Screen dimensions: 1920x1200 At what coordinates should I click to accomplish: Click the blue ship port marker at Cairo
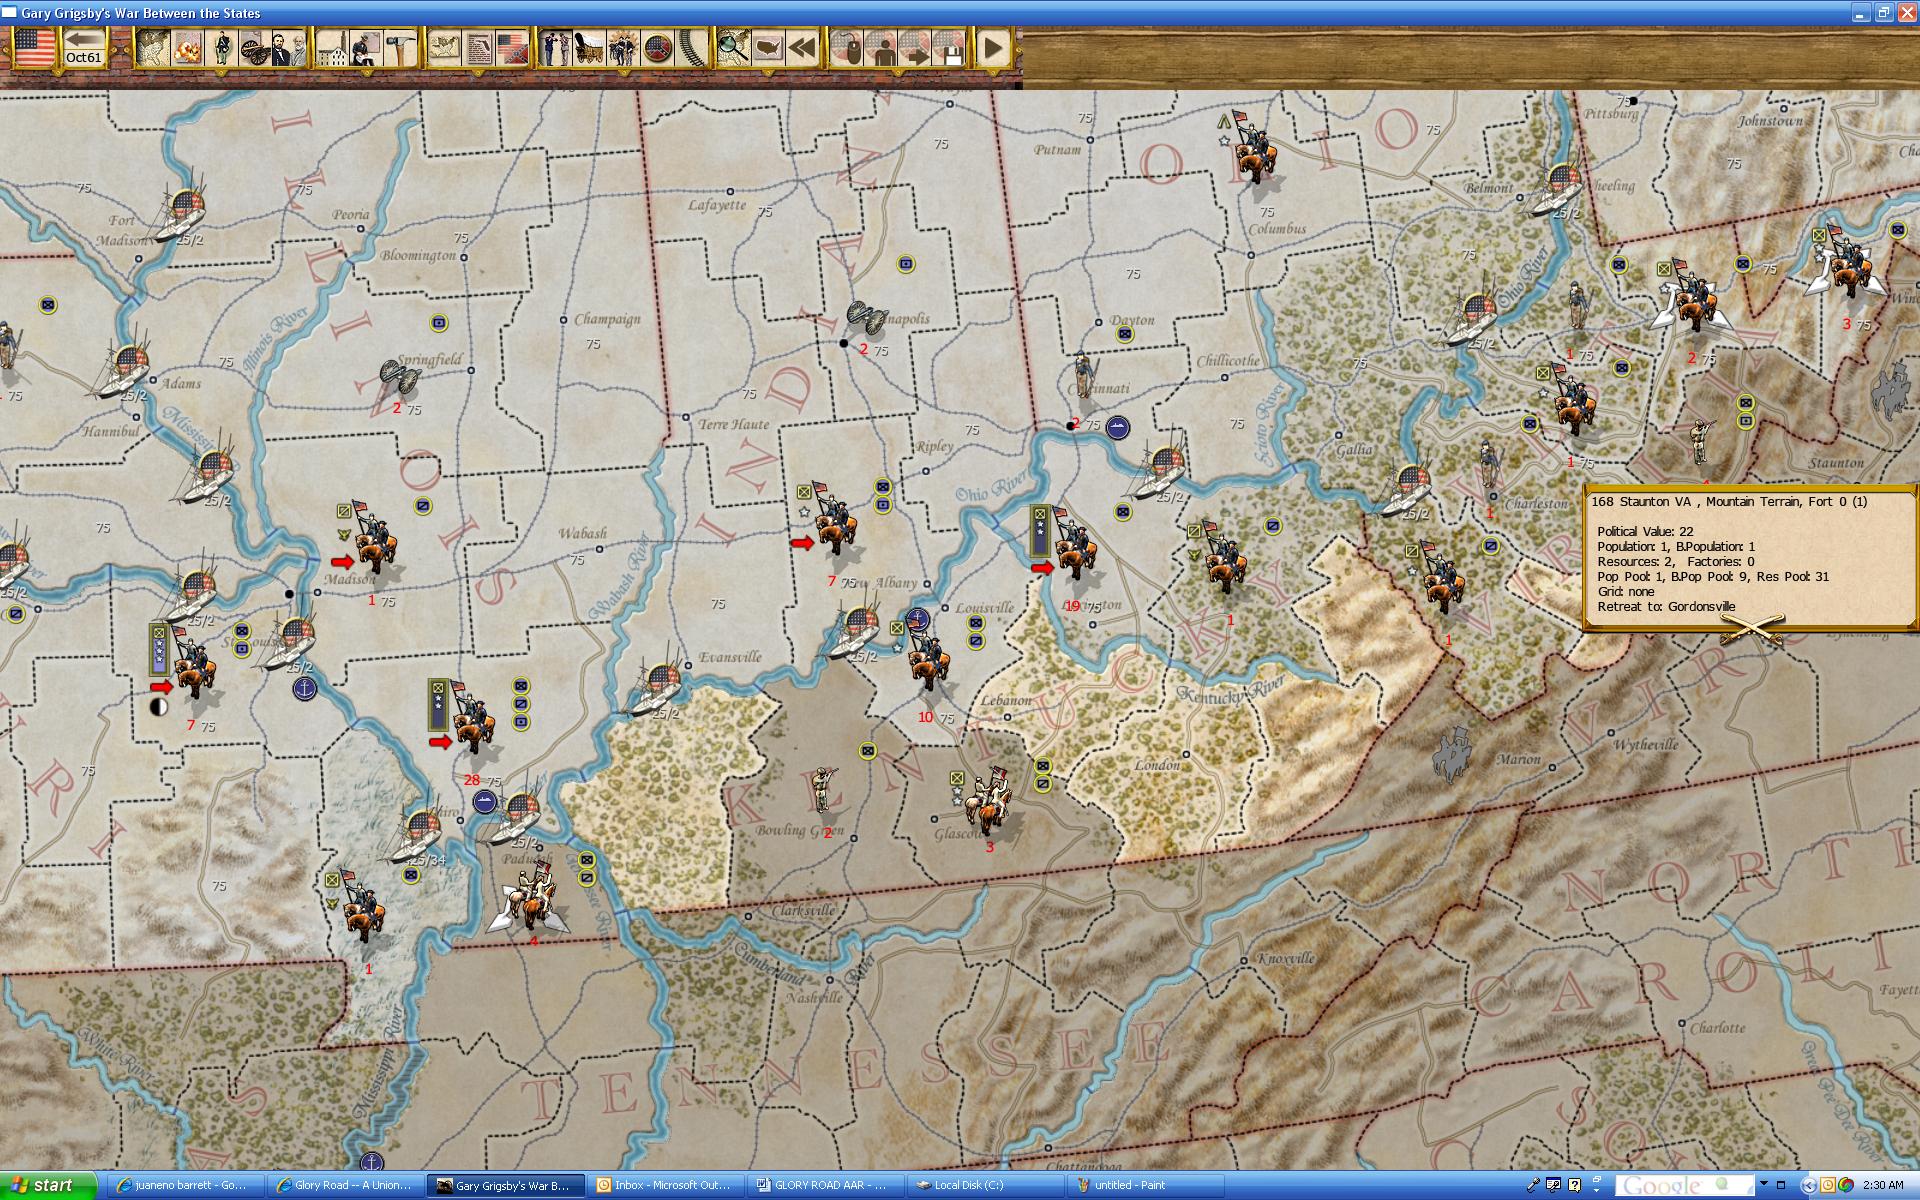(x=485, y=801)
